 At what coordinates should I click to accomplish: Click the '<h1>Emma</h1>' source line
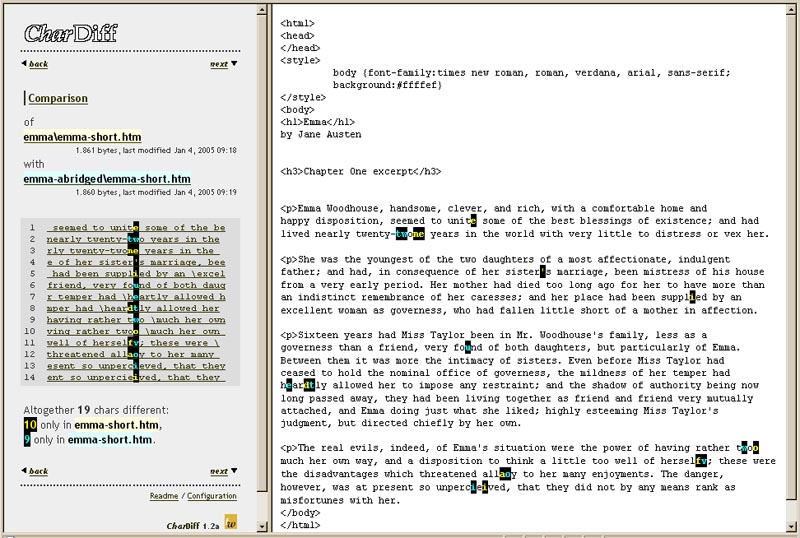point(317,122)
